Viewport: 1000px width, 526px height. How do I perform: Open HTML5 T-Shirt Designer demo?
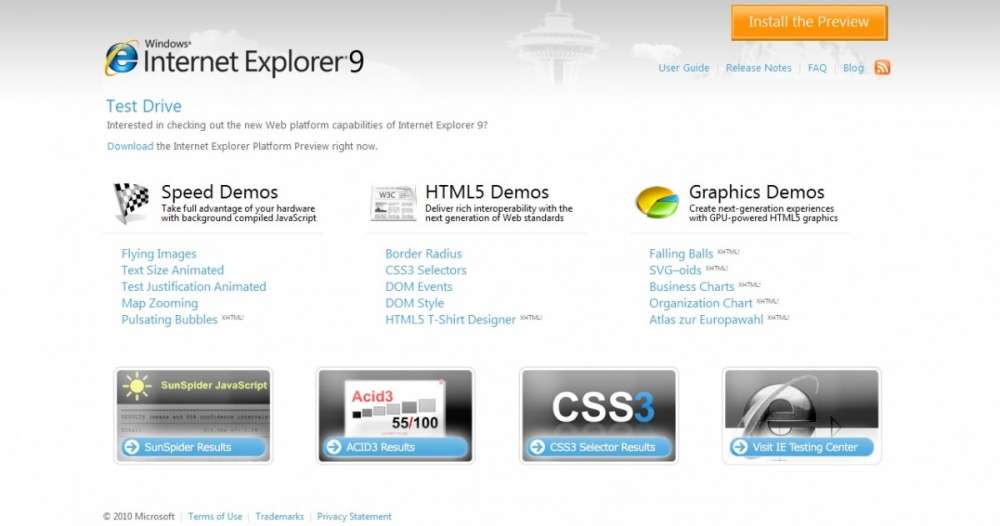point(450,320)
